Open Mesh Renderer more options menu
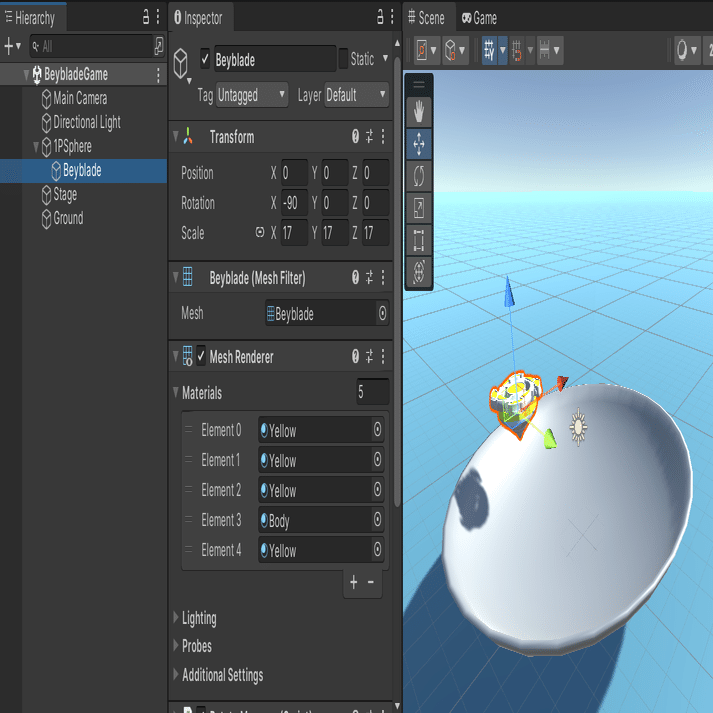The width and height of the screenshot is (713, 713). point(383,356)
